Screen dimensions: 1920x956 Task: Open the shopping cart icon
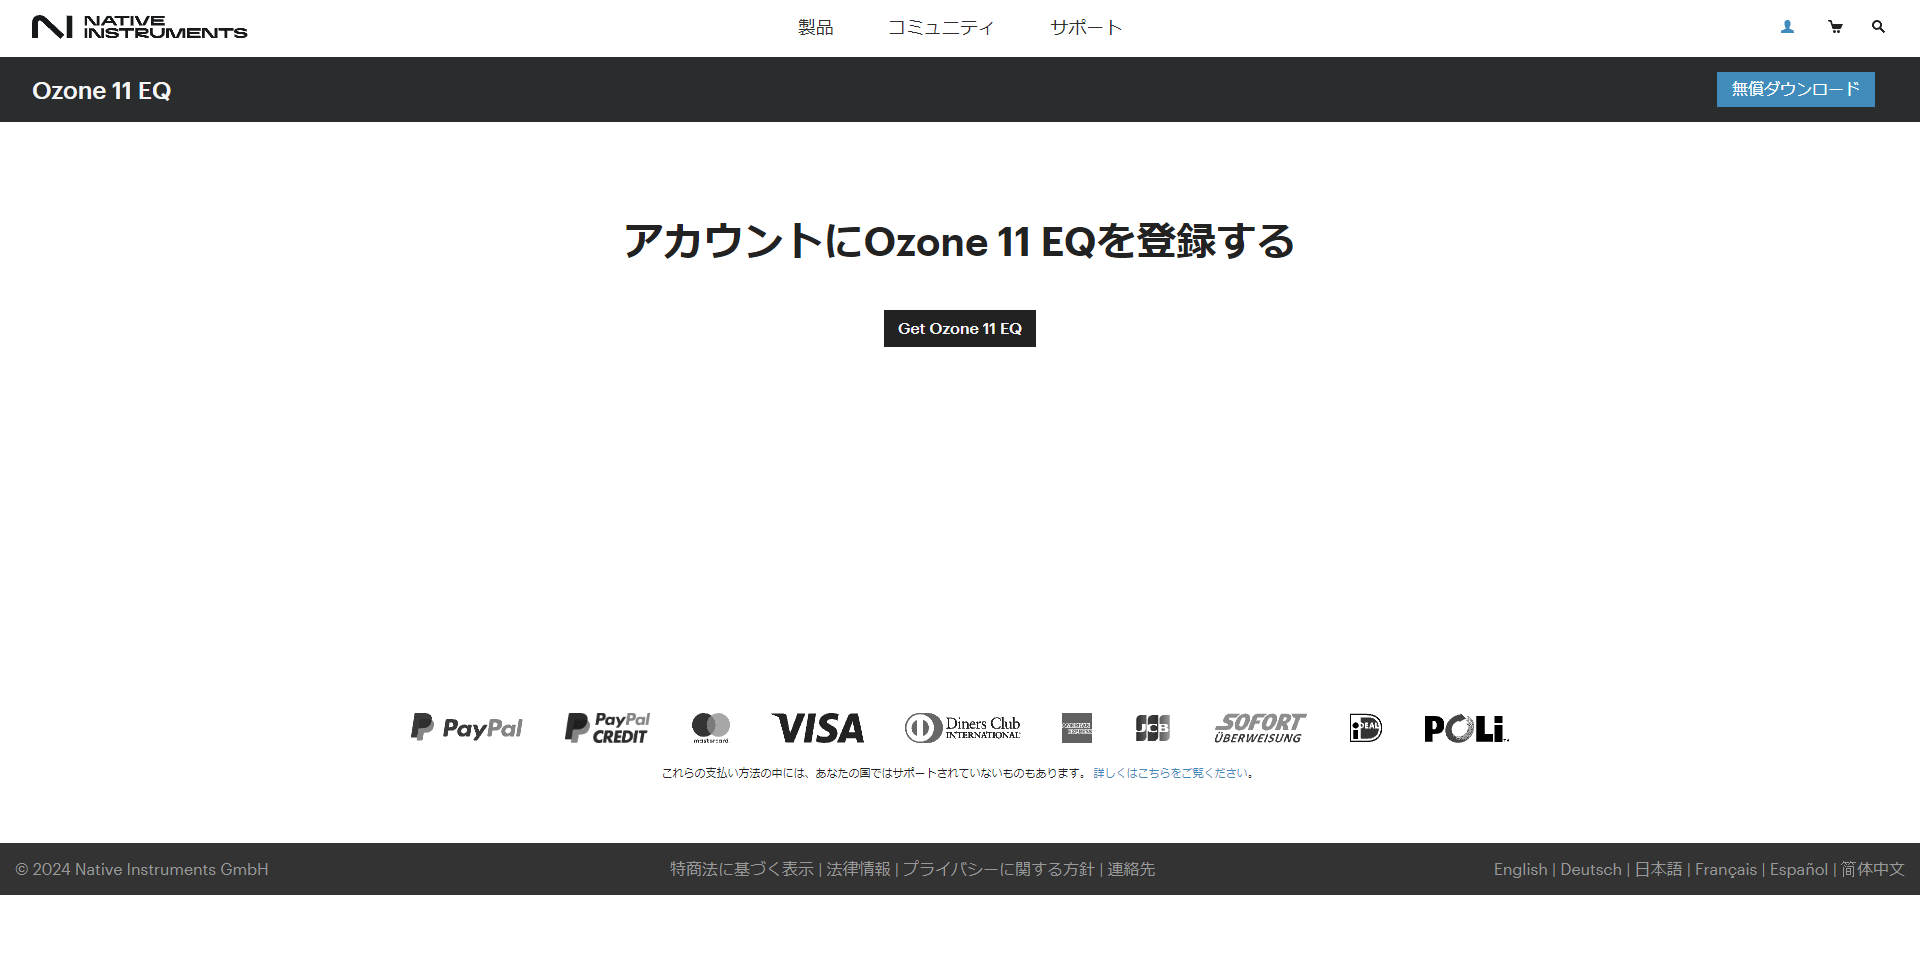[x=1835, y=27]
